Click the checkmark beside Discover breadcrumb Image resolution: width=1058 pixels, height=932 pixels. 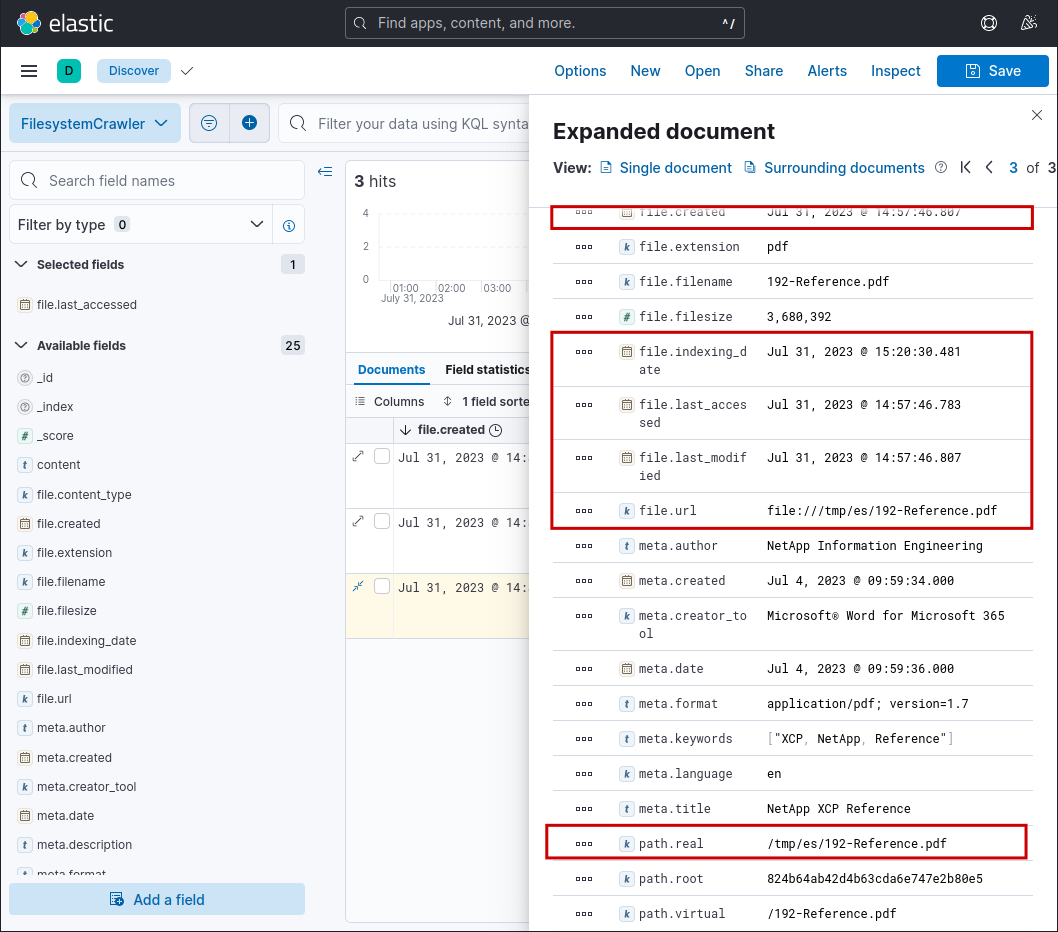[187, 71]
